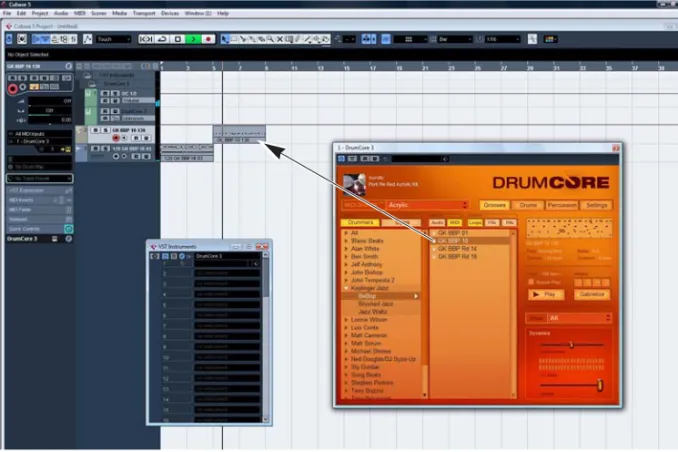Open the DrumCore 3 output routing dropdown
This screenshot has height=452, width=678.
(x=39, y=141)
